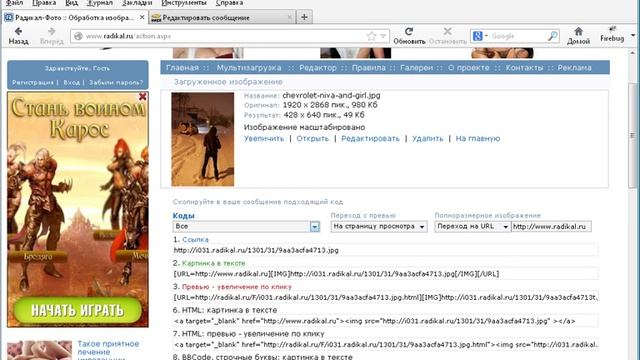The image size is (640, 360).
Task: Stop loading with Остановить icon
Action: click(447, 35)
